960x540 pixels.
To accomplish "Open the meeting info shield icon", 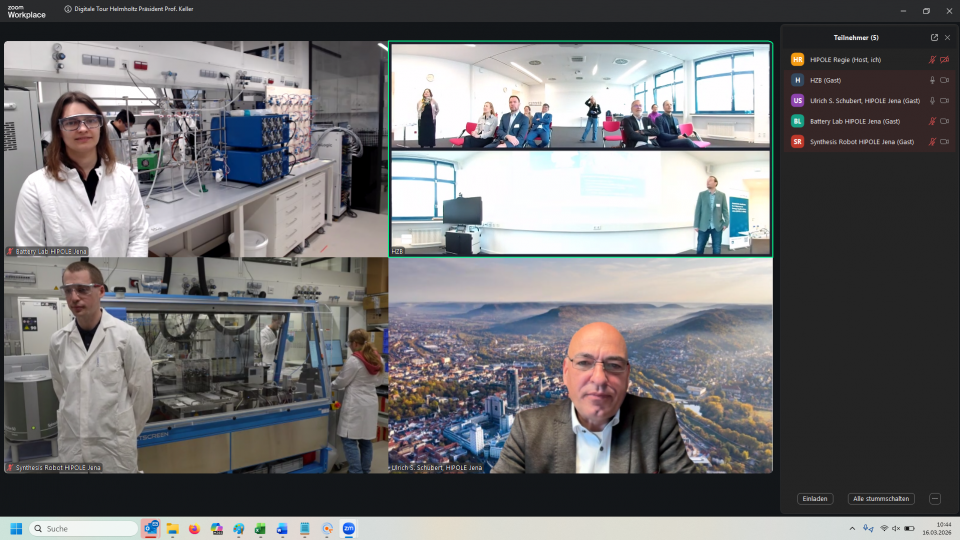I will click(67, 10).
